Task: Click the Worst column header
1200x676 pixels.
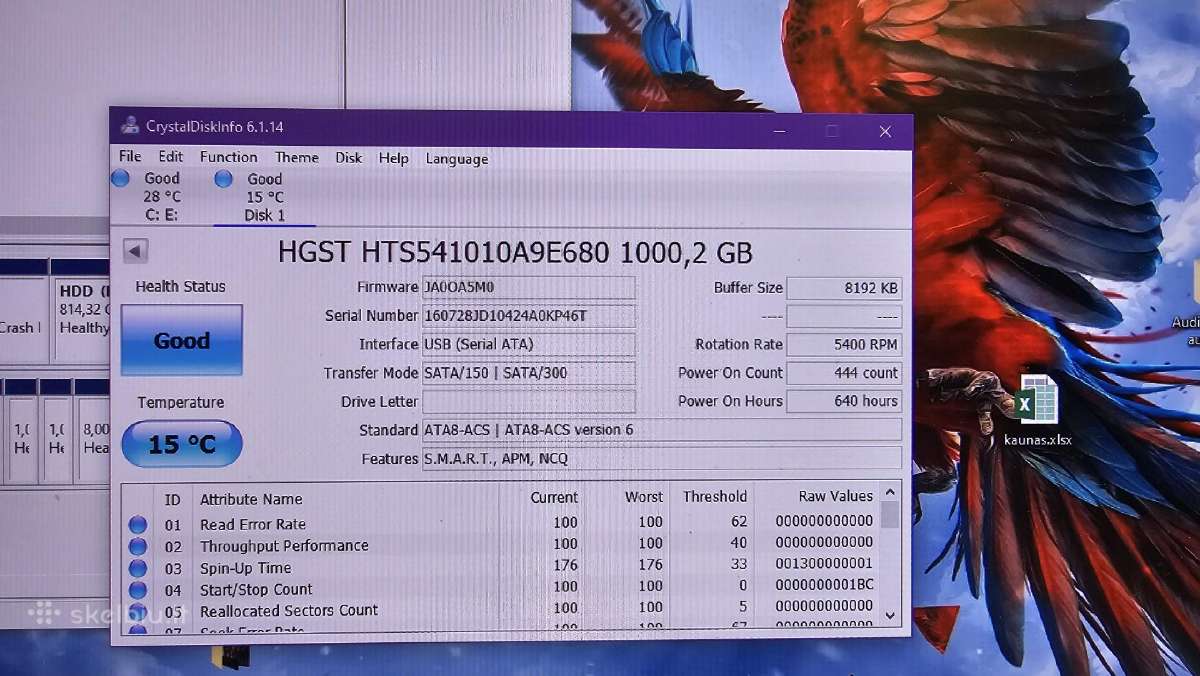Action: (x=644, y=497)
